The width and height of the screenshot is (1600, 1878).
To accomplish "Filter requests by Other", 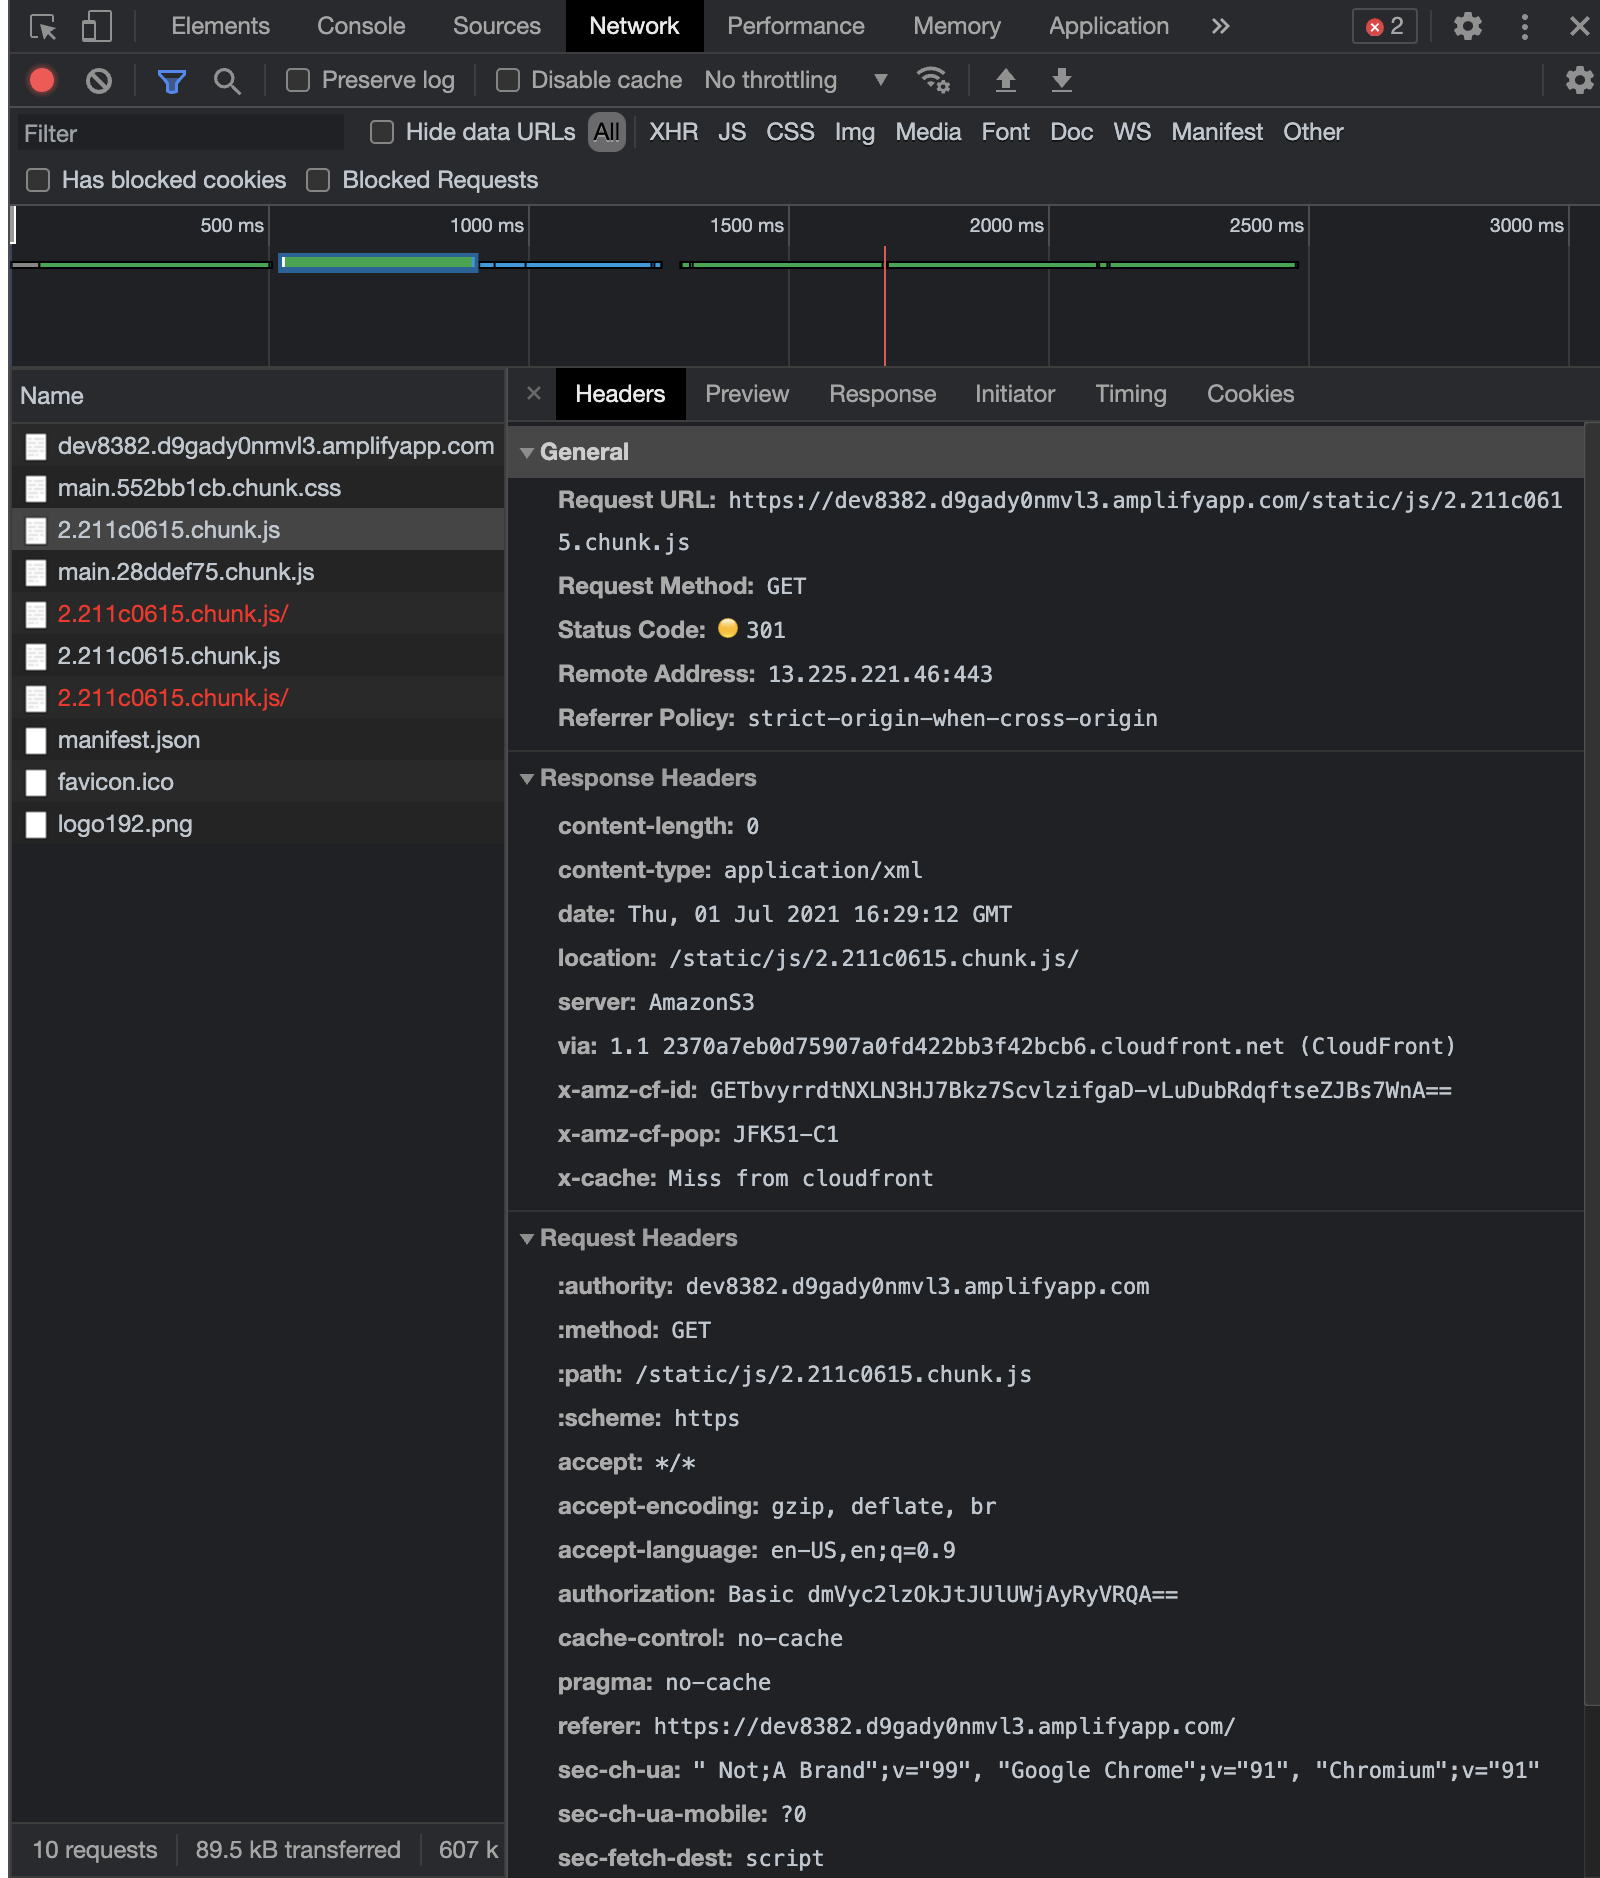I will coord(1313,132).
